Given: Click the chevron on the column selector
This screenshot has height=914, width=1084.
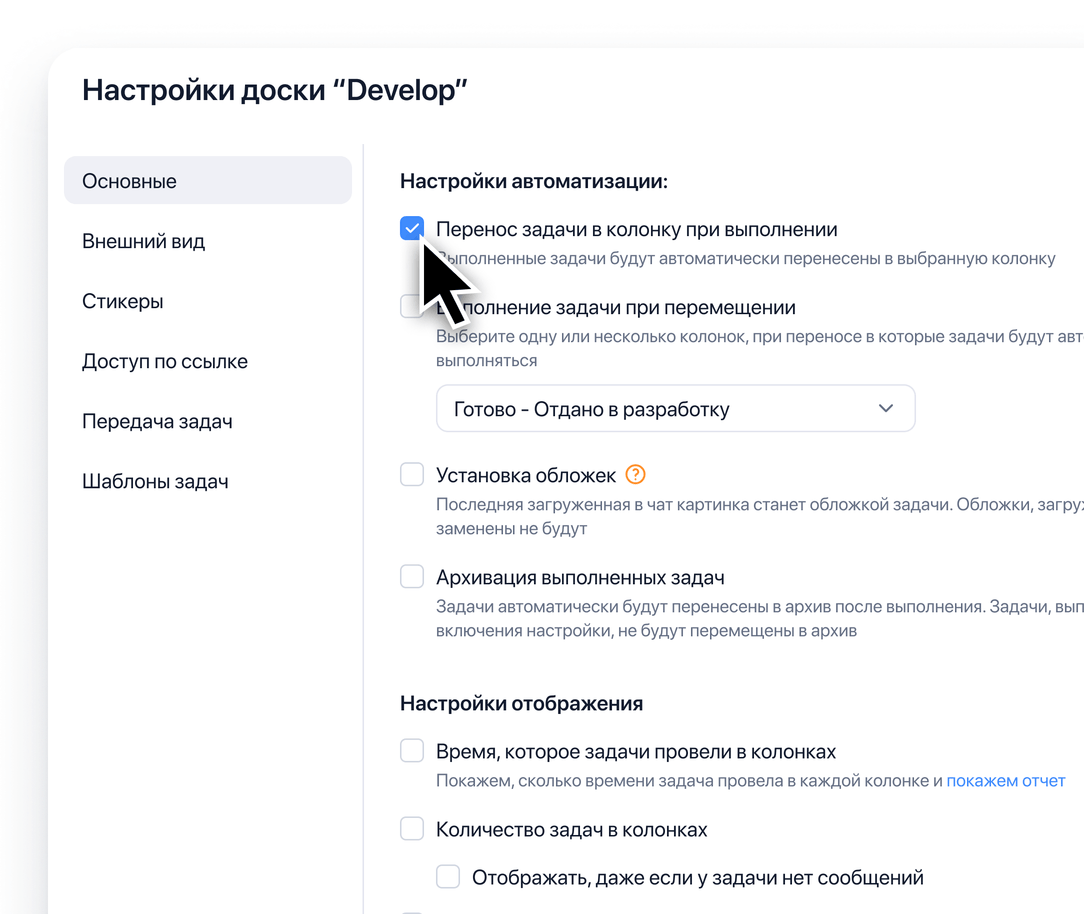Looking at the screenshot, I should coord(884,408).
